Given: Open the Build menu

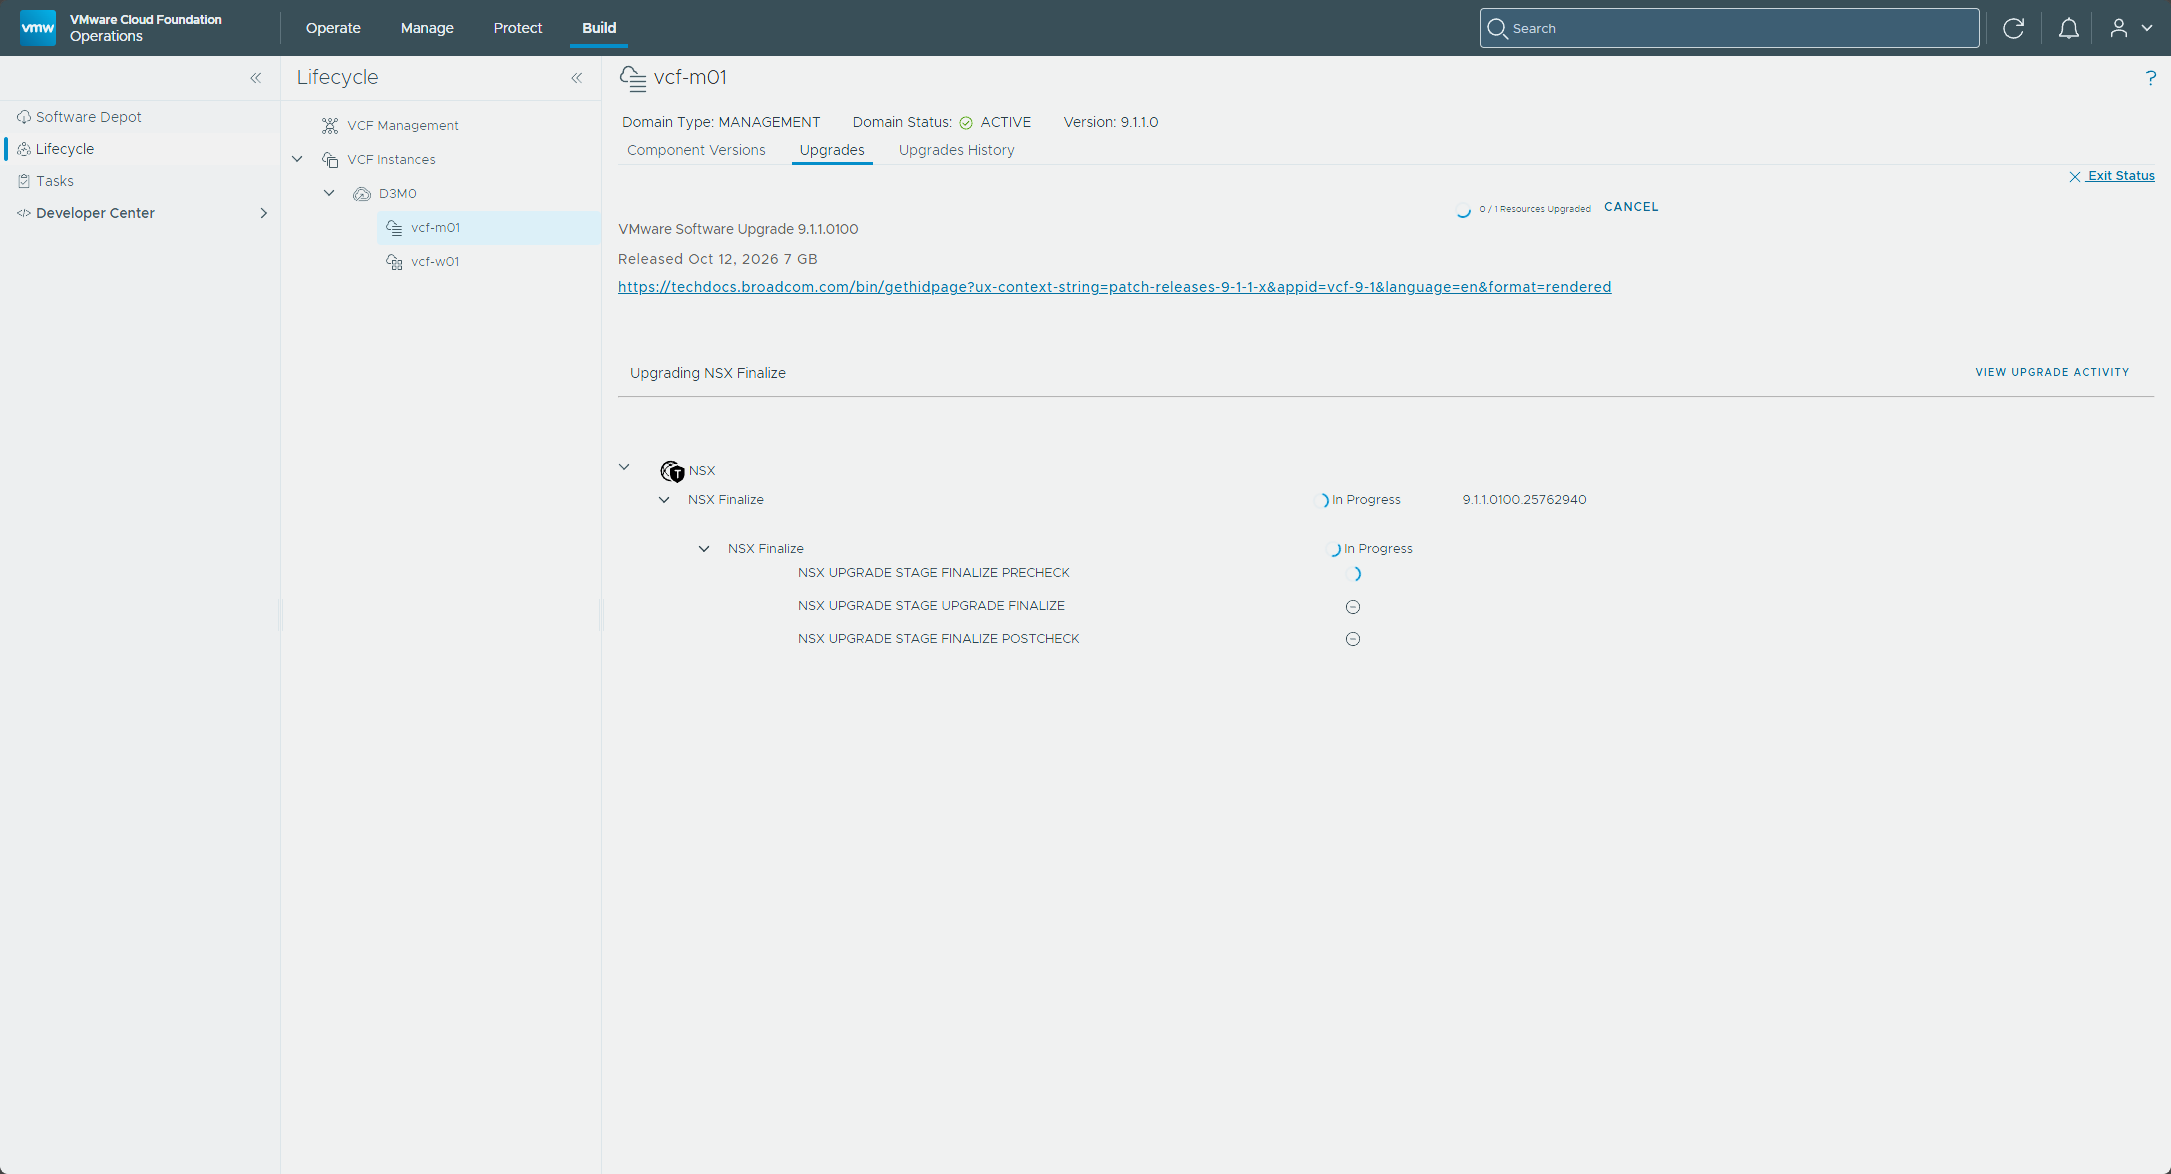Looking at the screenshot, I should click(x=599, y=28).
